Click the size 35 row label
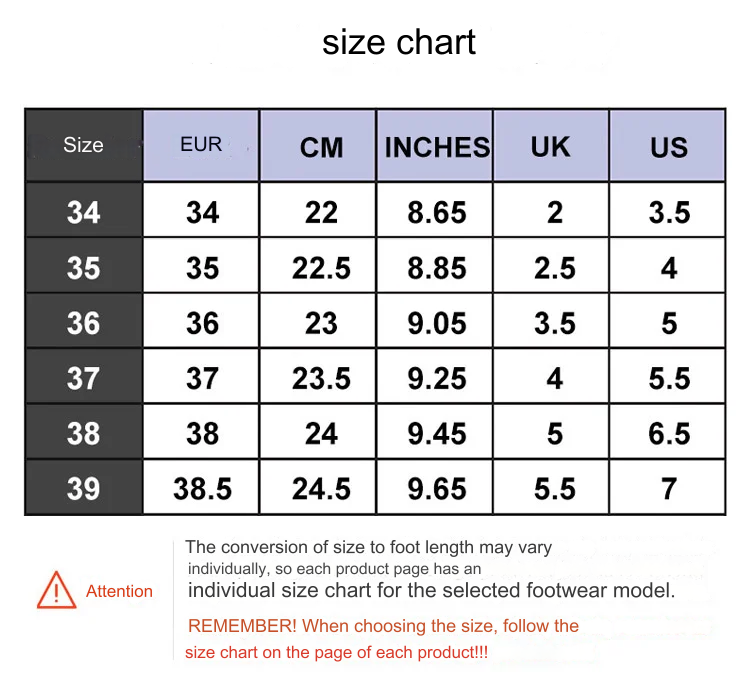Viewport: 750px width, 688px height. point(83,268)
